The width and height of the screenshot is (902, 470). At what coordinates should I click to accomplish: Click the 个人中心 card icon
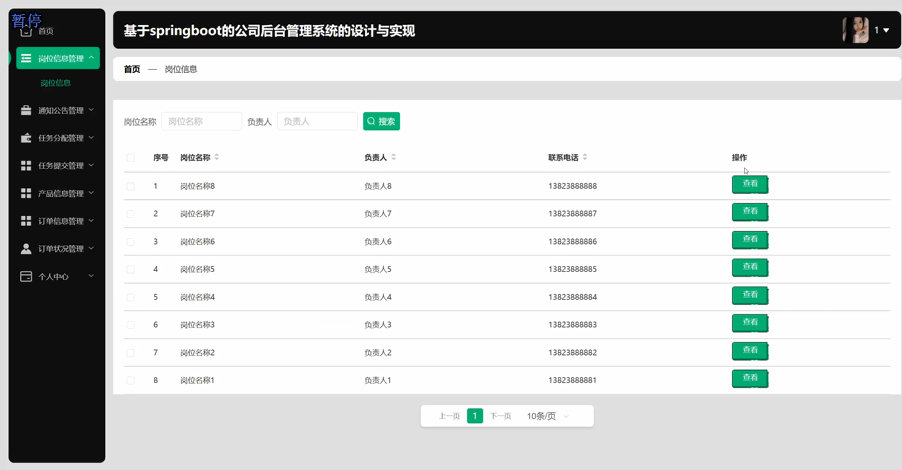click(x=26, y=277)
